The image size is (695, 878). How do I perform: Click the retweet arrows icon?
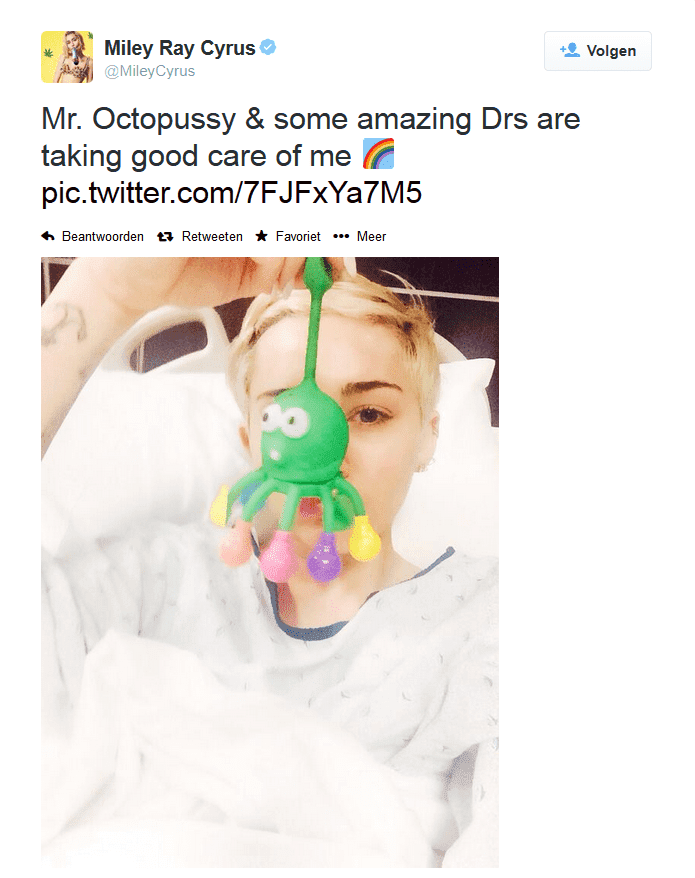165,237
